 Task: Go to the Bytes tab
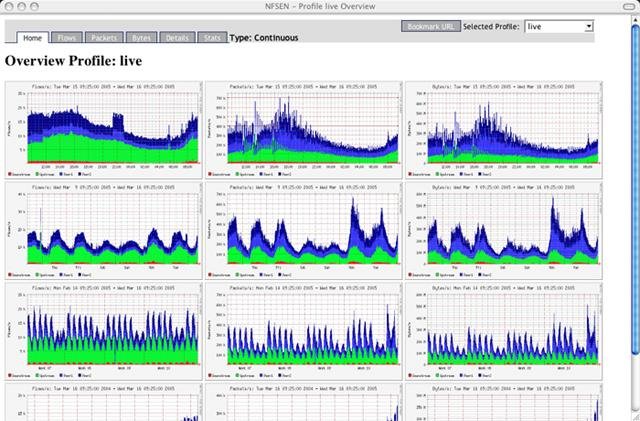pos(141,38)
